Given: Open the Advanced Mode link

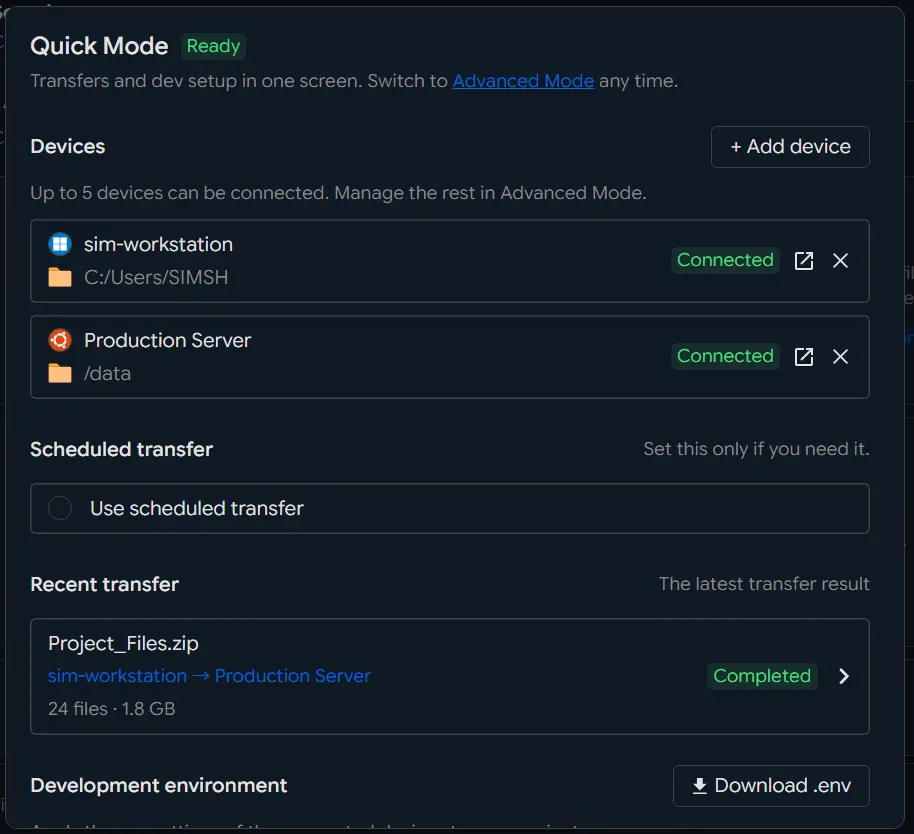Looking at the screenshot, I should click(523, 80).
